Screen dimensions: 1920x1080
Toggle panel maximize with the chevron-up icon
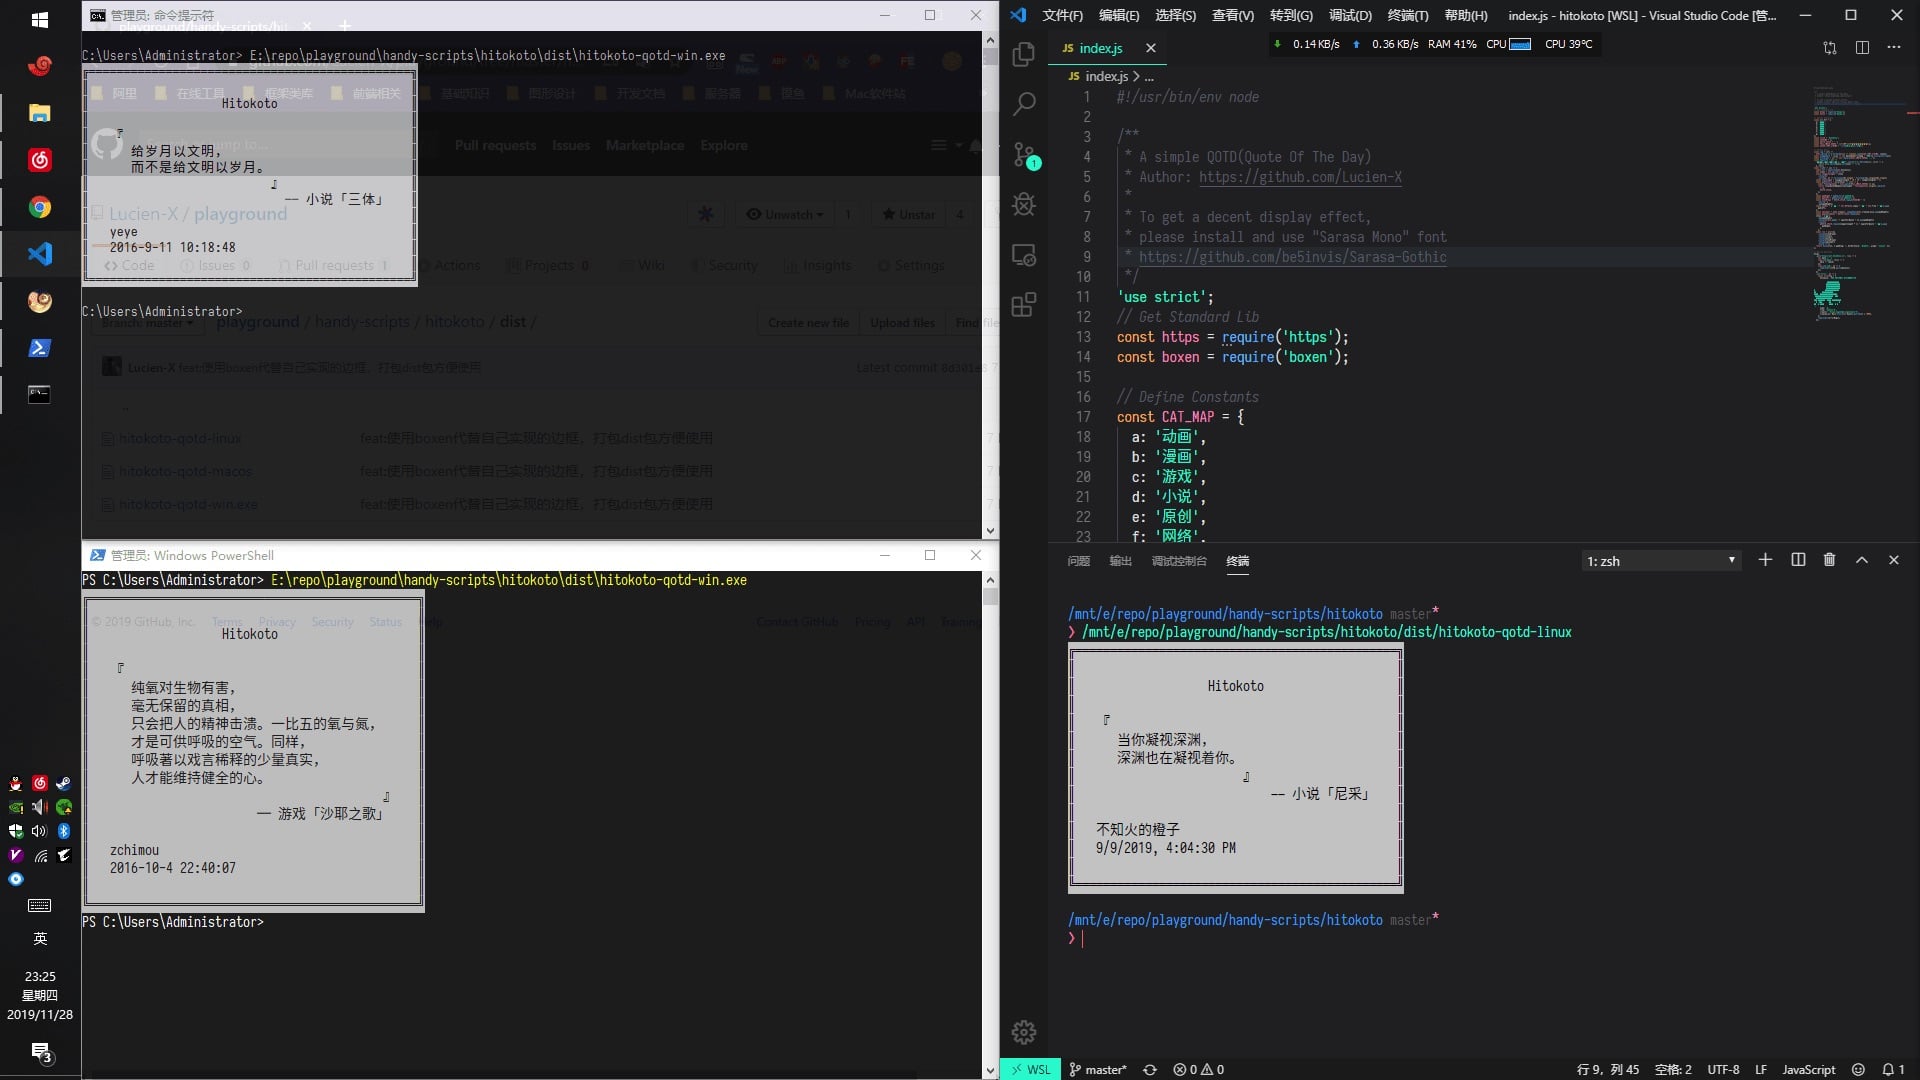[x=1861, y=560]
